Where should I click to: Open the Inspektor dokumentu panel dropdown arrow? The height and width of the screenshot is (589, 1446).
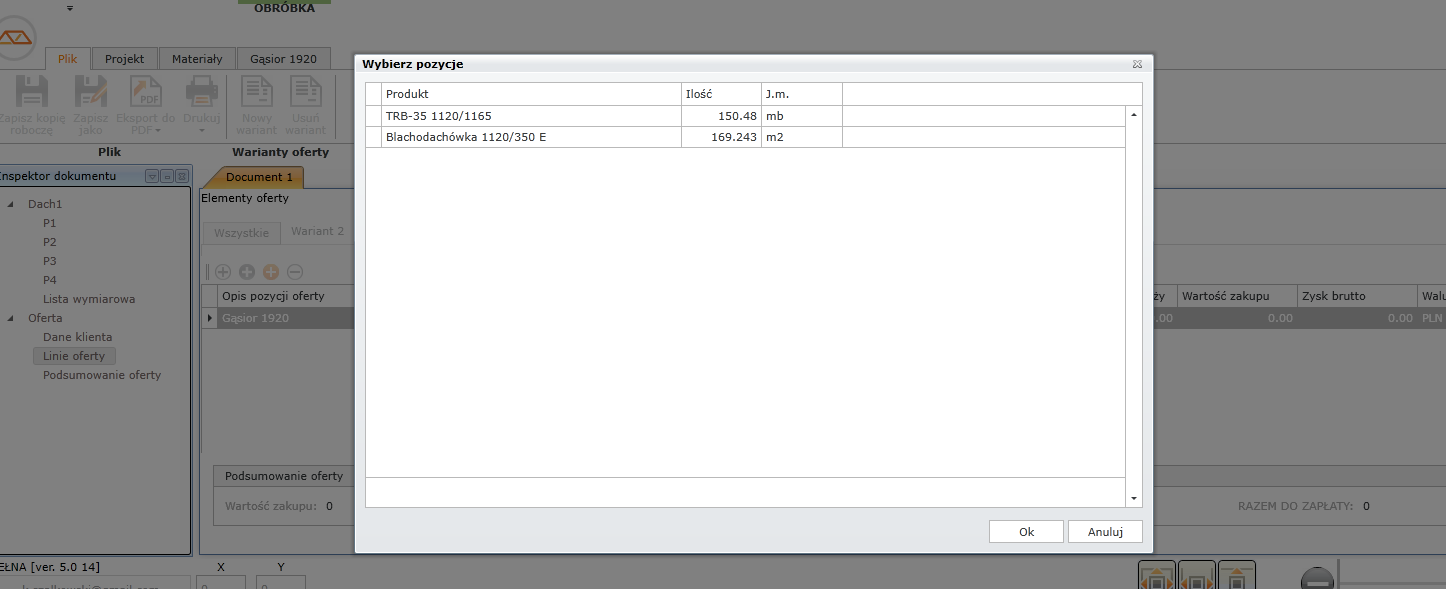(152, 176)
